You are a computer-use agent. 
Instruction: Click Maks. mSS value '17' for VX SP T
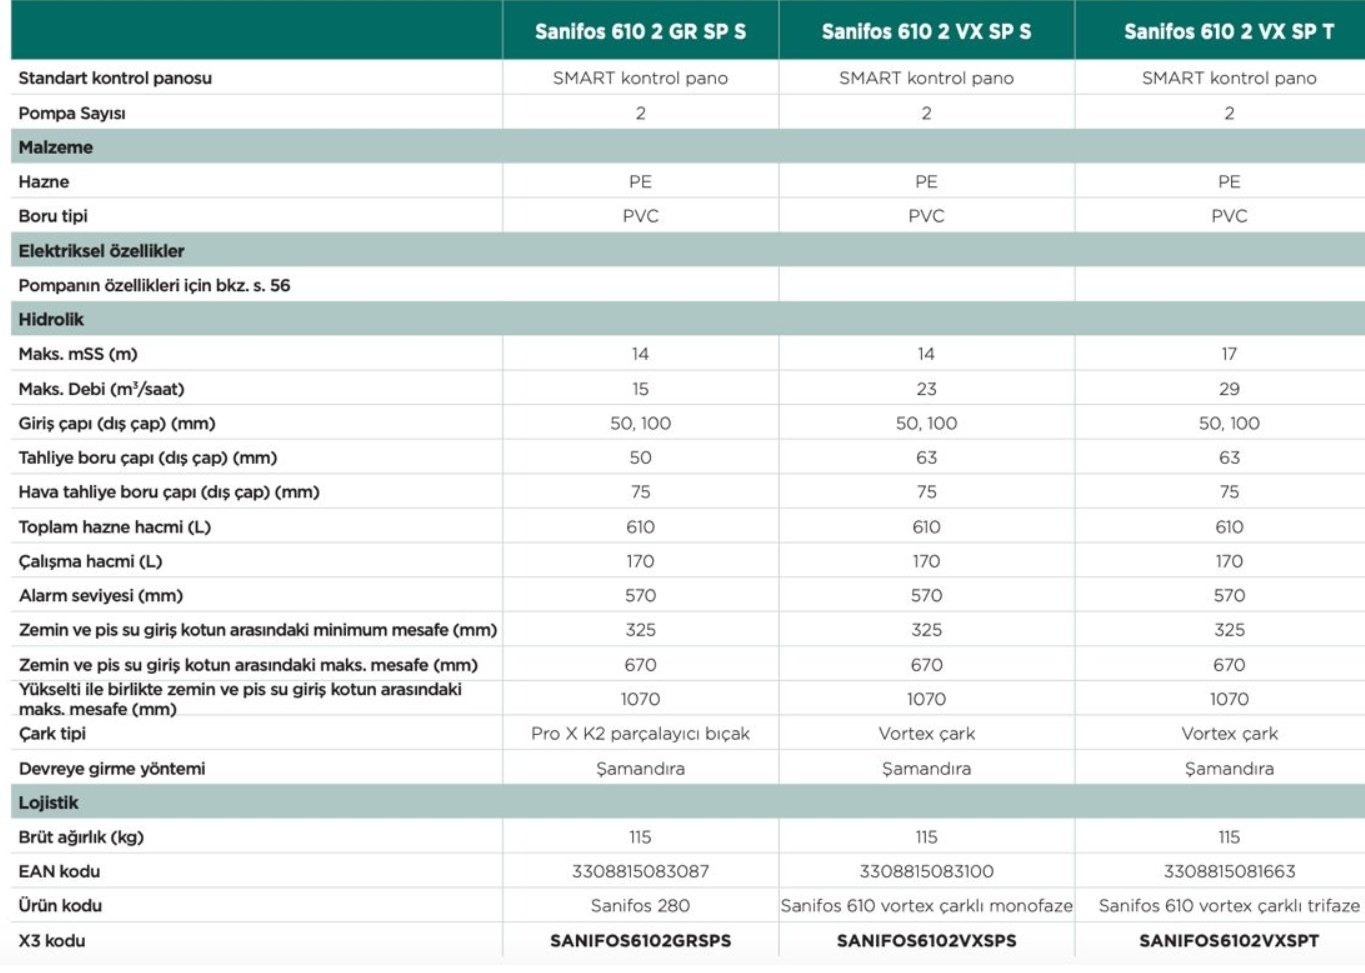tap(1229, 354)
